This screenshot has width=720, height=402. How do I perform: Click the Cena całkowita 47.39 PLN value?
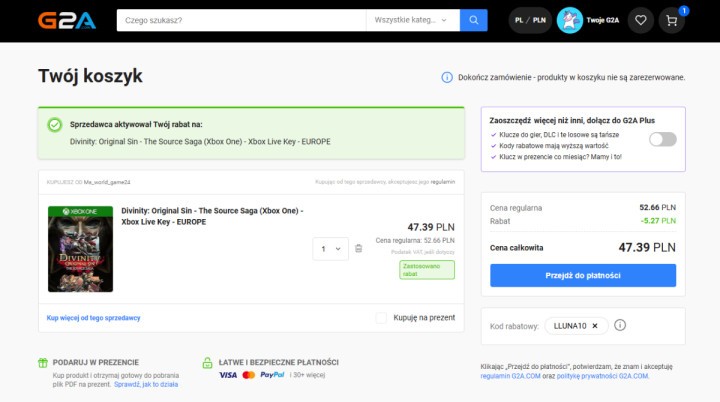[x=647, y=248]
